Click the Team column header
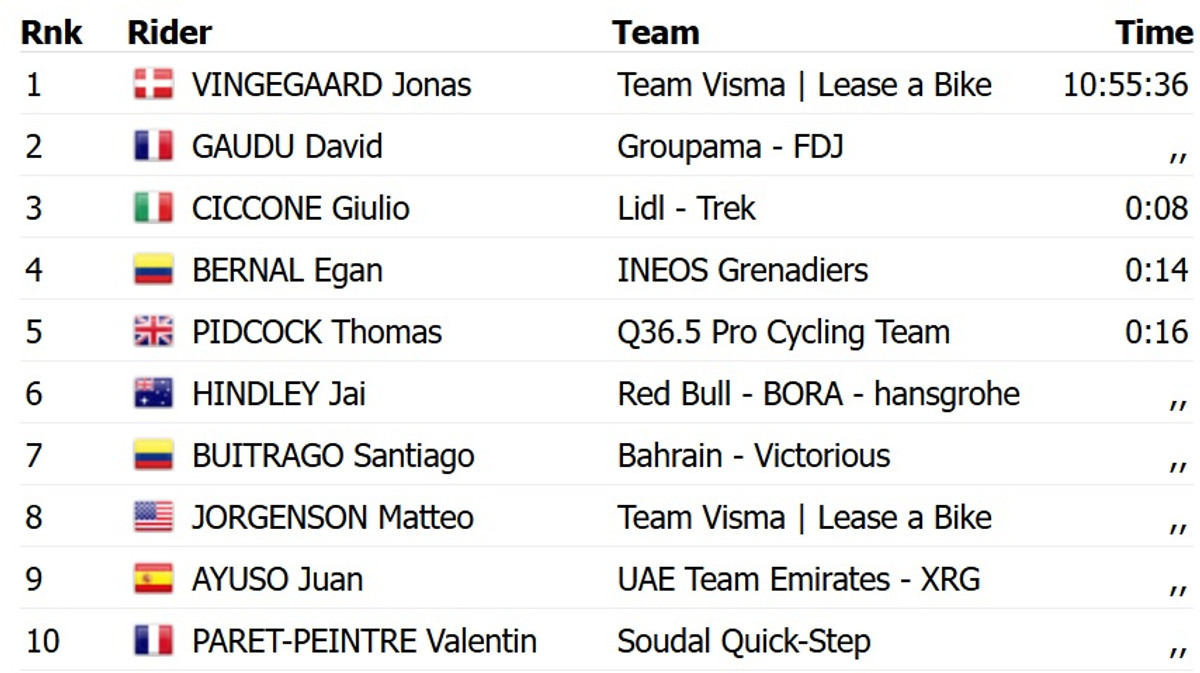 tap(655, 32)
